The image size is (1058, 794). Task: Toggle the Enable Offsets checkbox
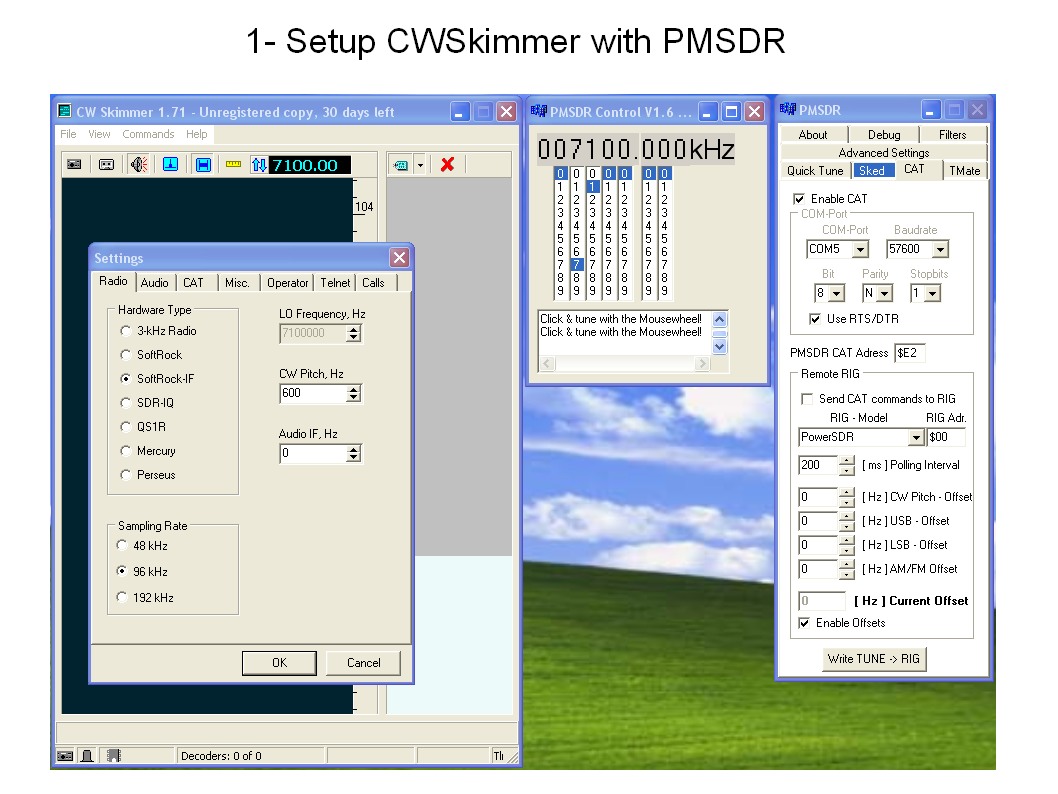point(804,623)
